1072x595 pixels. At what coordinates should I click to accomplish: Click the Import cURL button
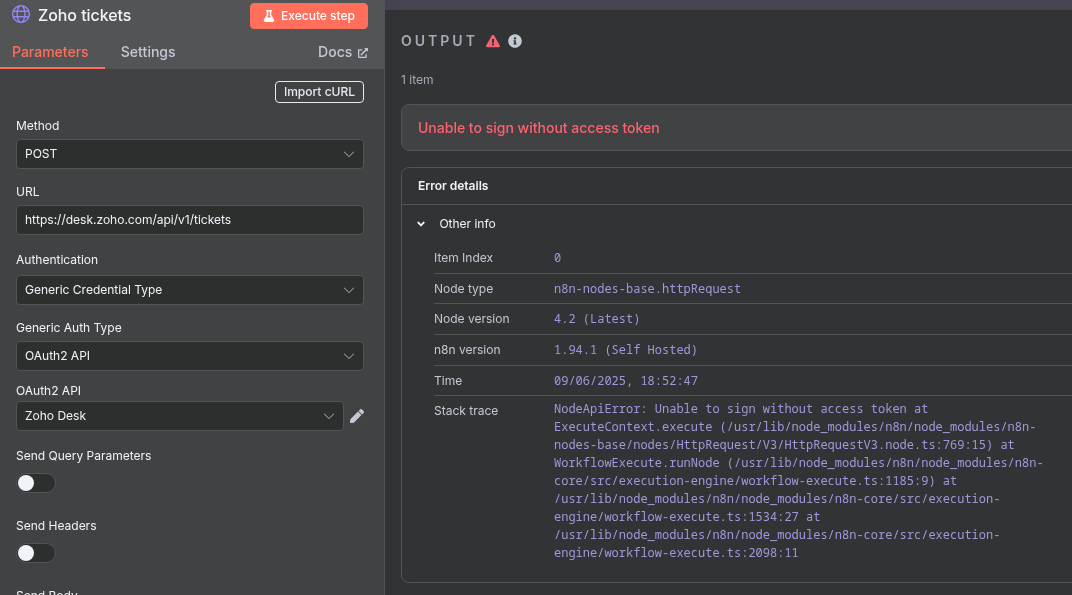319,92
